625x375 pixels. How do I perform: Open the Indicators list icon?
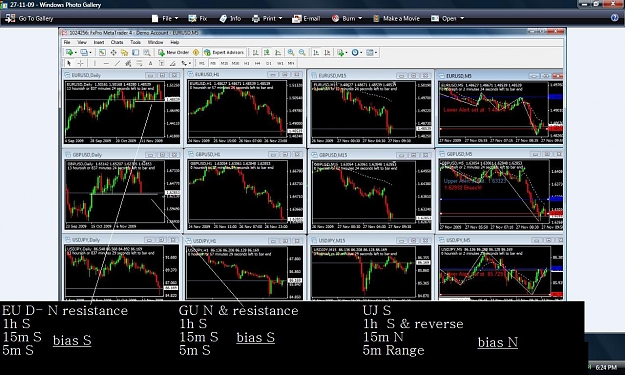pyautogui.click(x=340, y=52)
